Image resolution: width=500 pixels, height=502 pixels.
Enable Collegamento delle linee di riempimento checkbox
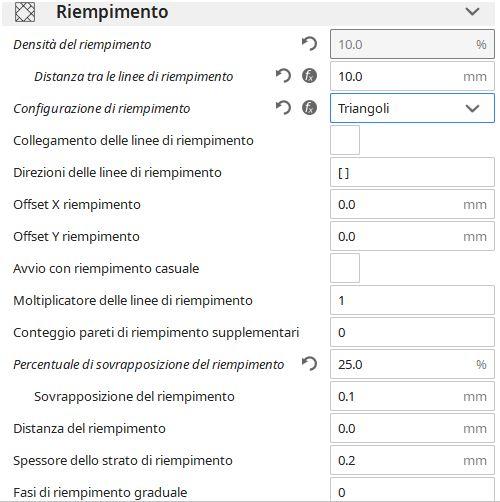pyautogui.click(x=345, y=140)
